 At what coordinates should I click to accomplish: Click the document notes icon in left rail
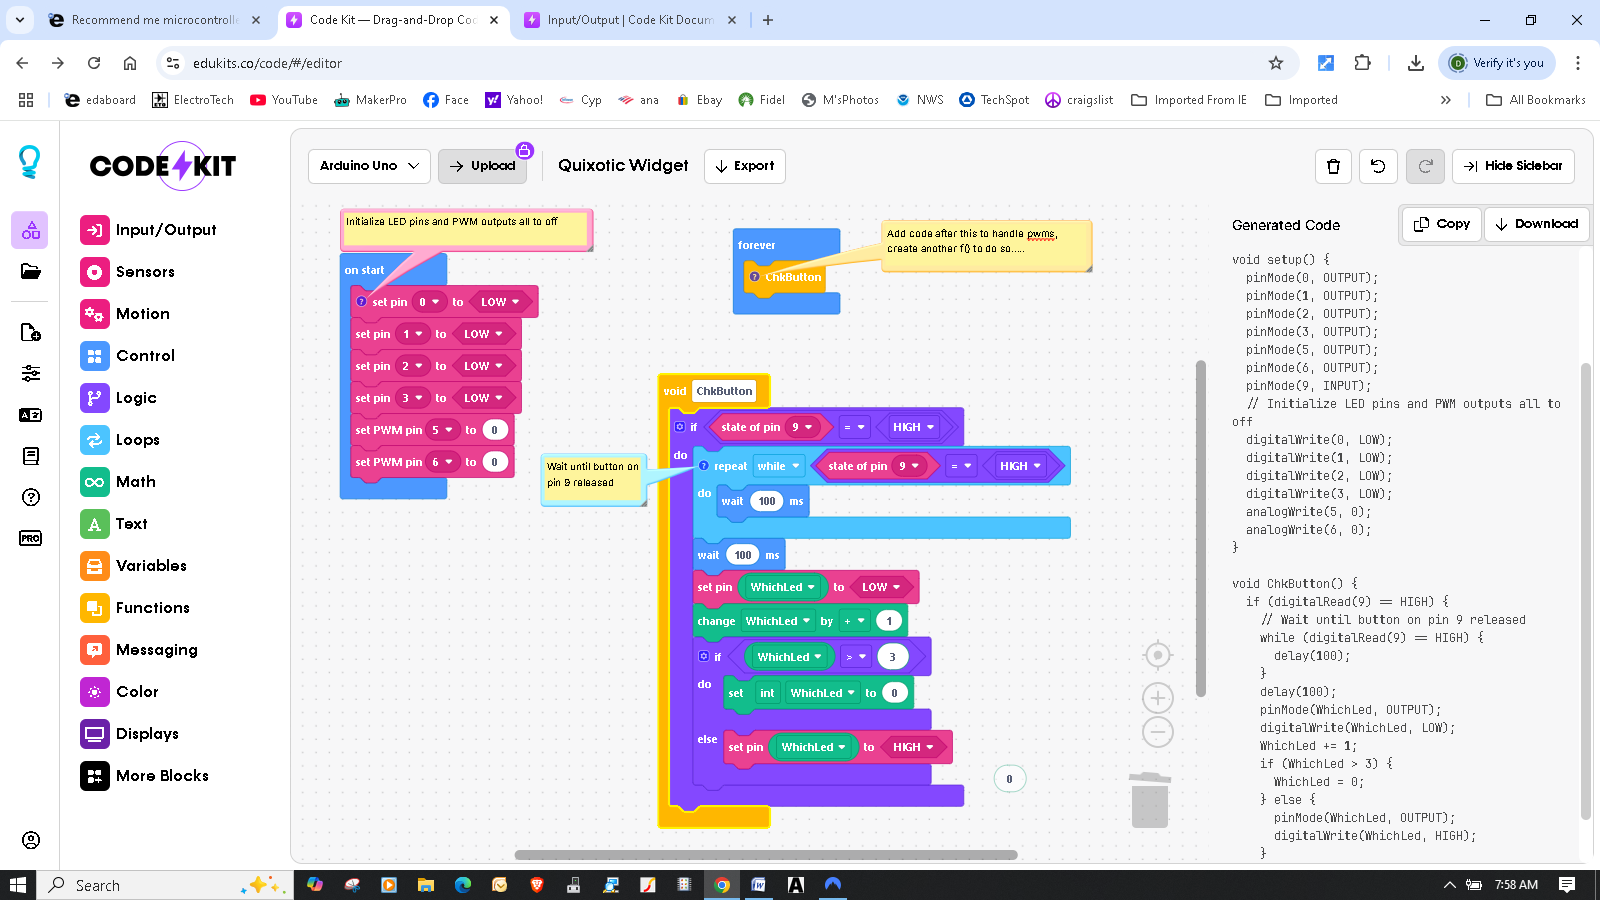click(30, 456)
